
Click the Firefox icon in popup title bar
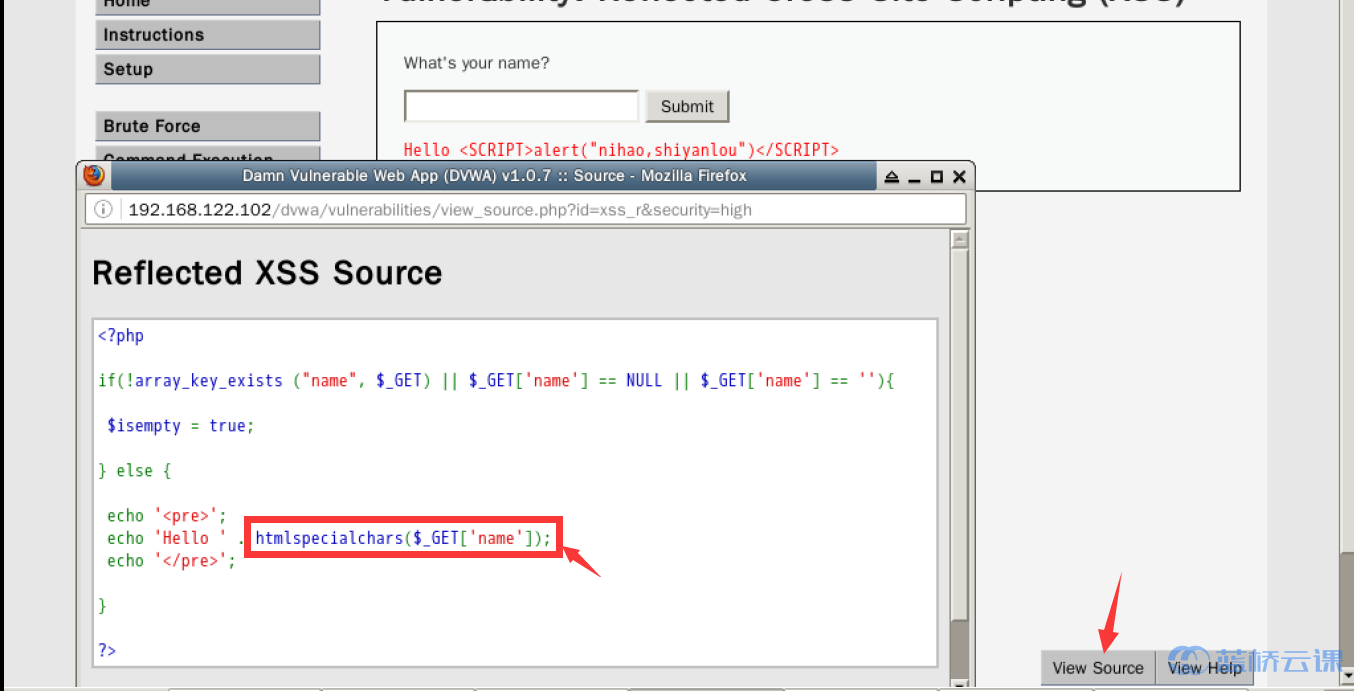tap(94, 176)
